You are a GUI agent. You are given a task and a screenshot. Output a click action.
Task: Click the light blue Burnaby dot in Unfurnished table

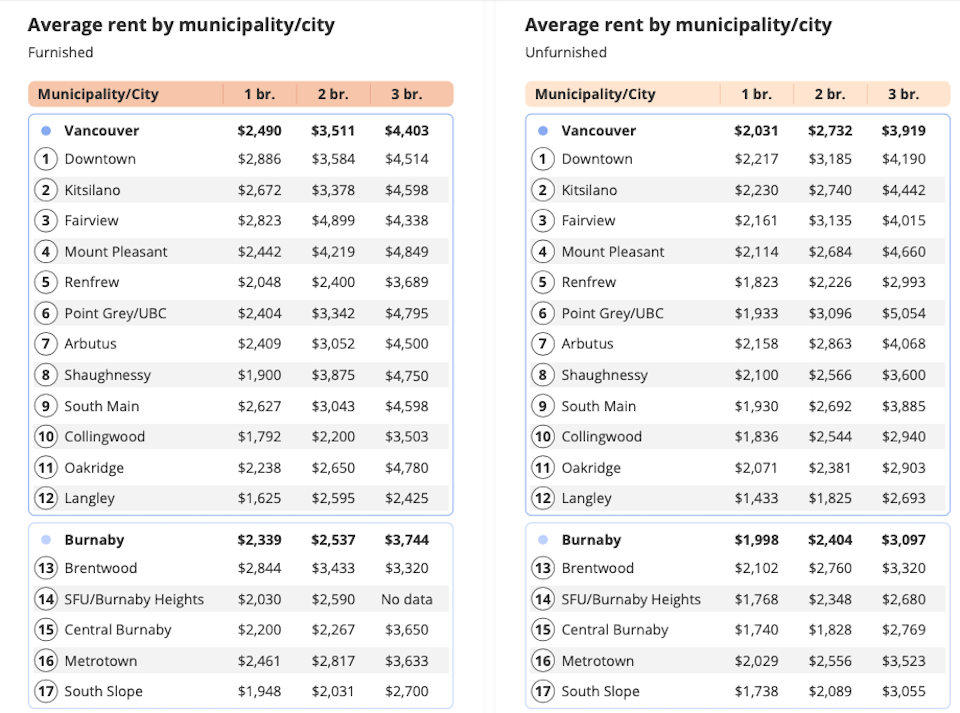click(543, 540)
